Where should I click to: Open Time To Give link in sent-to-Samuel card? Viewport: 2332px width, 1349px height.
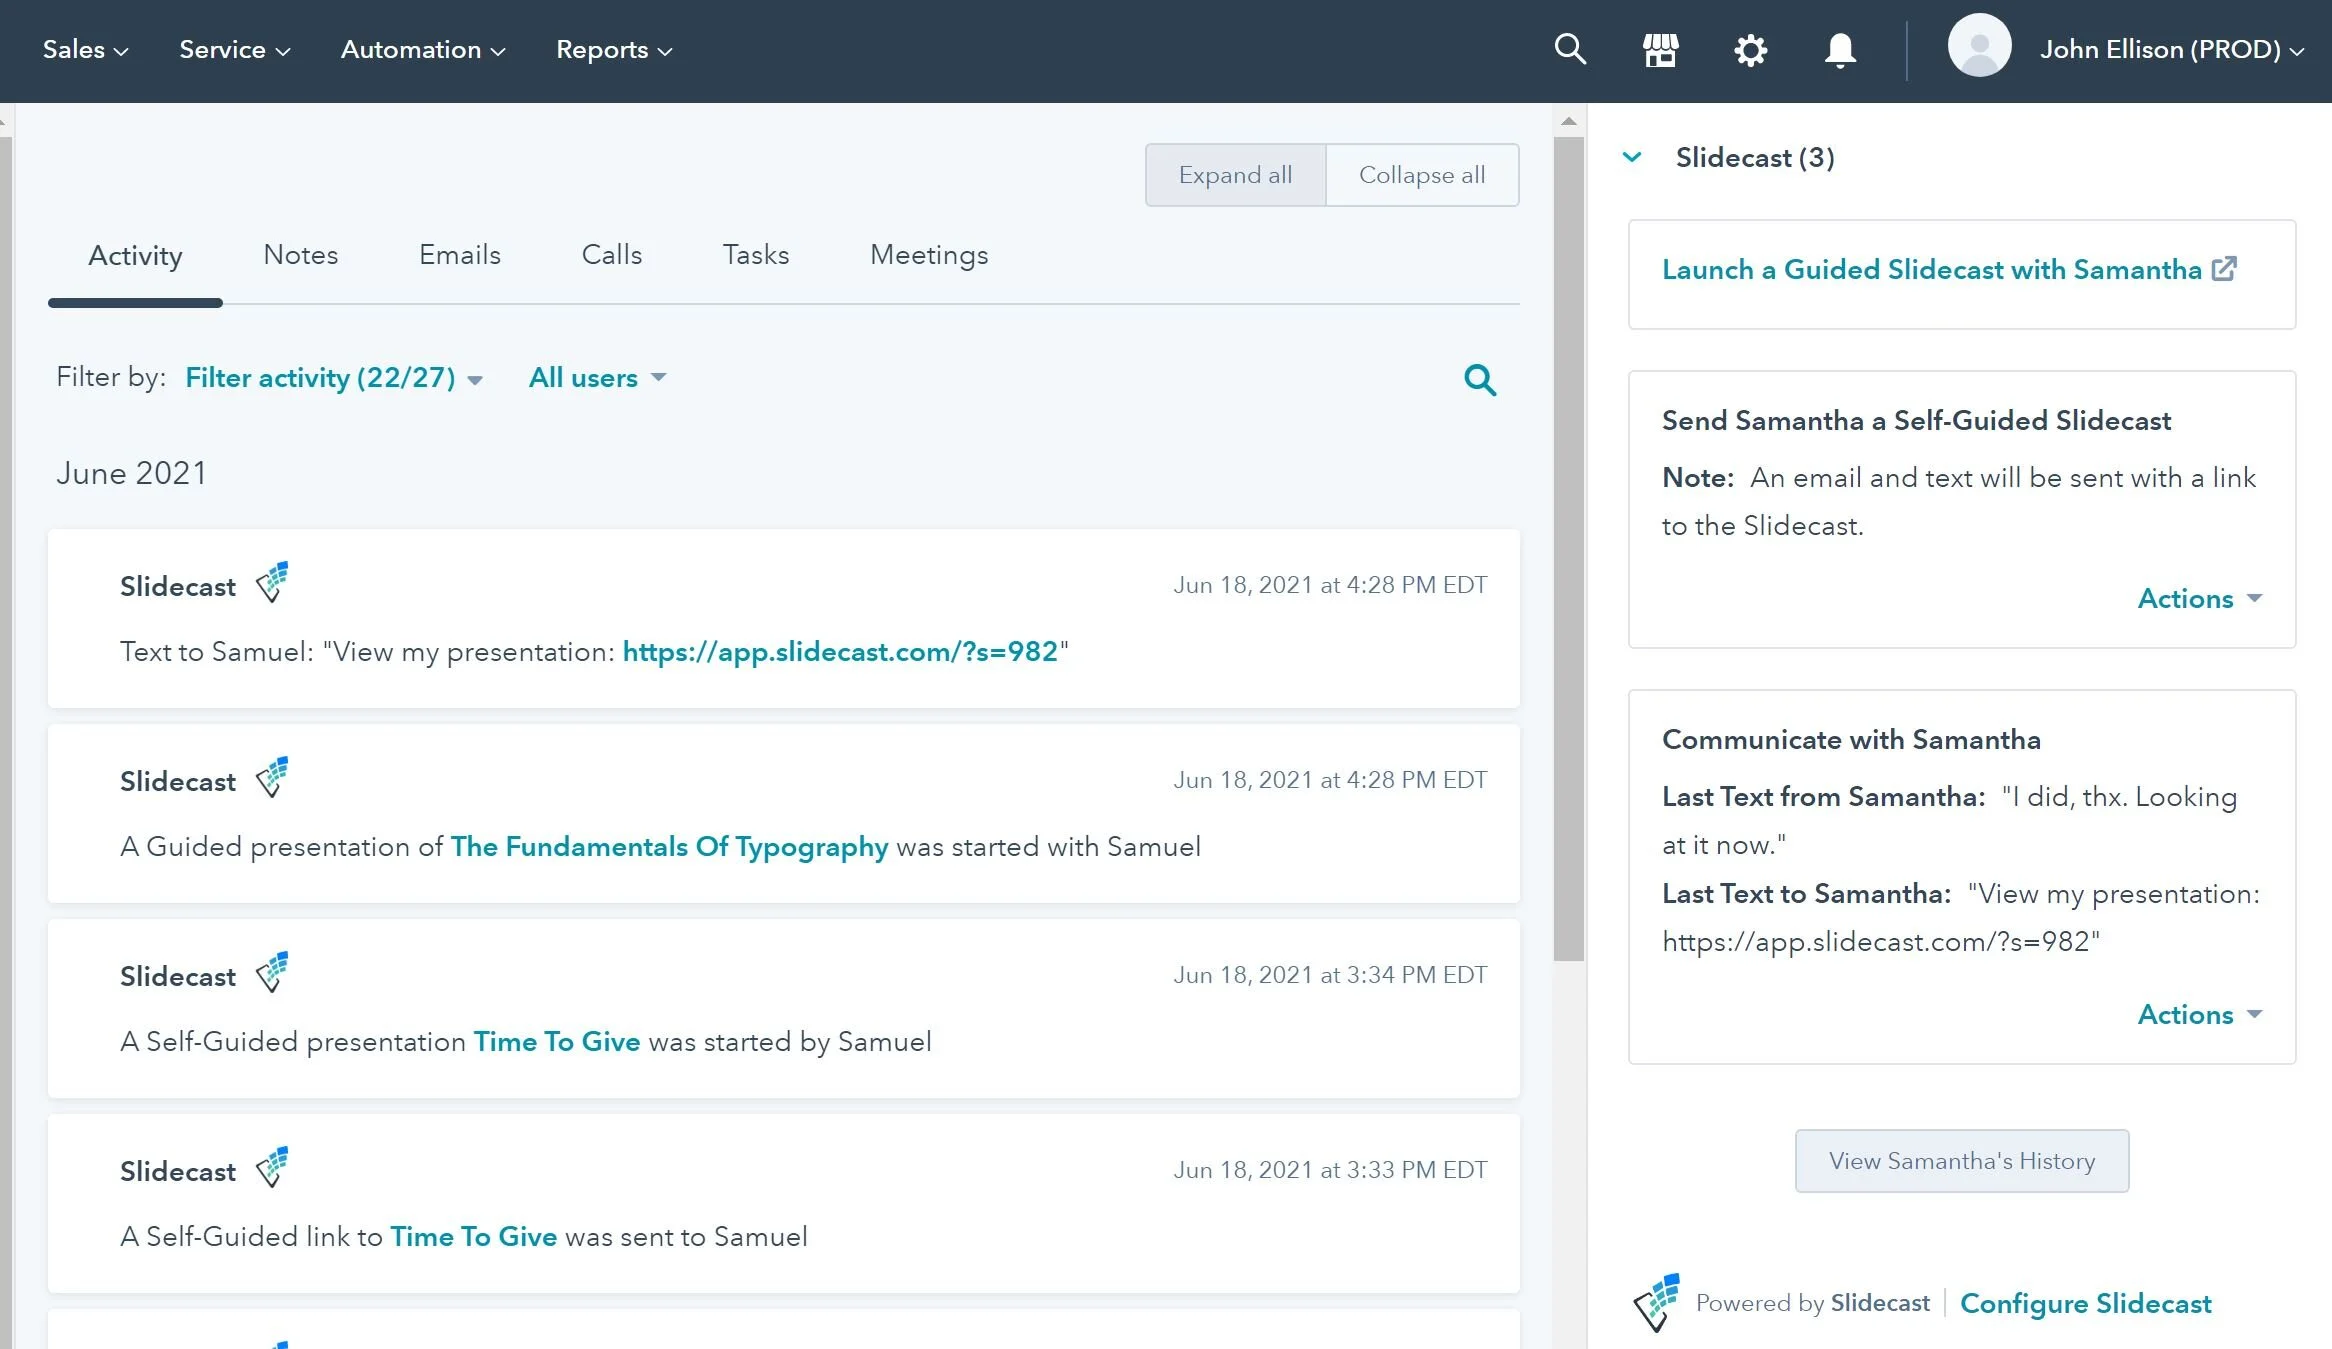point(473,1237)
